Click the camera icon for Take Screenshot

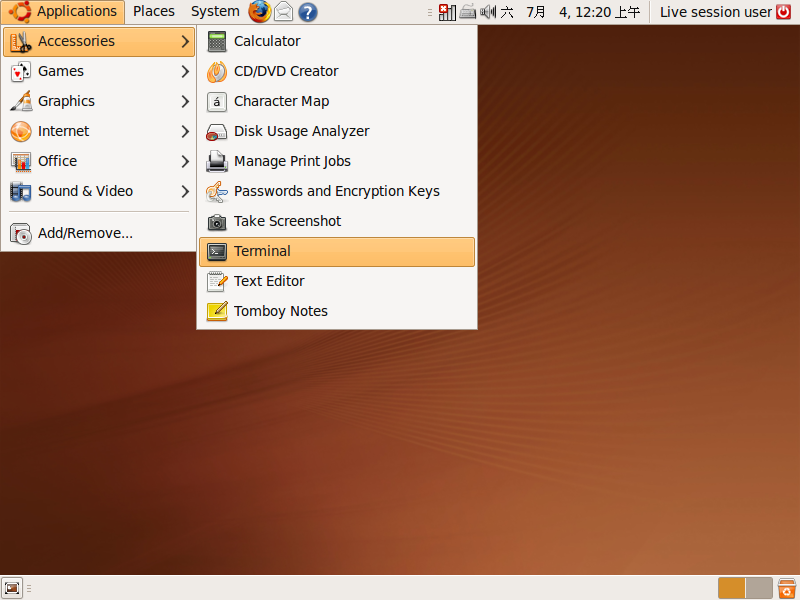[x=217, y=221]
